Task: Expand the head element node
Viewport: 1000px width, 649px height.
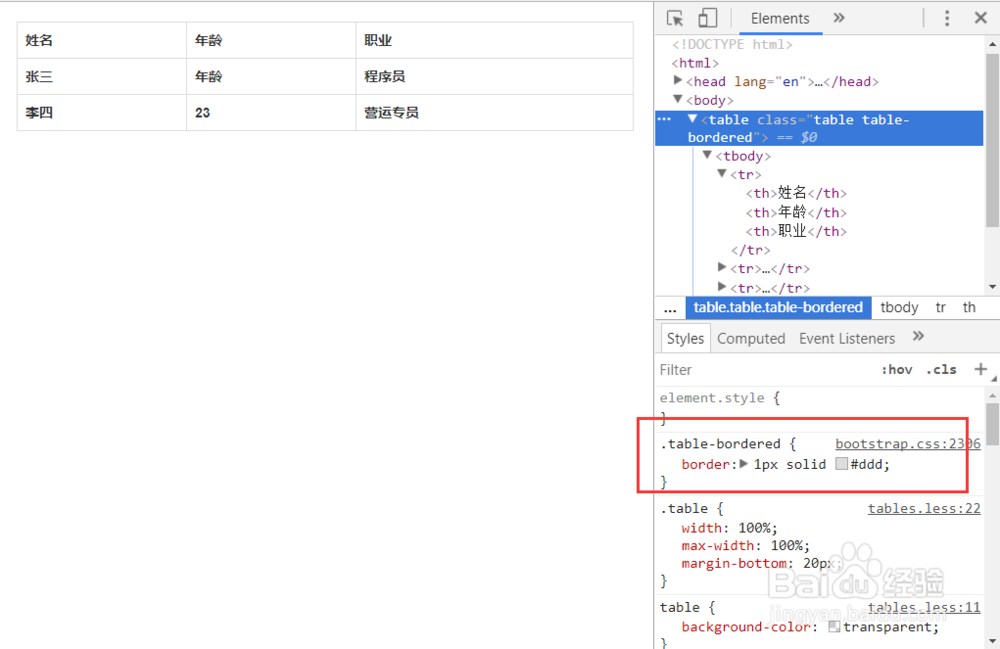Action: (677, 80)
